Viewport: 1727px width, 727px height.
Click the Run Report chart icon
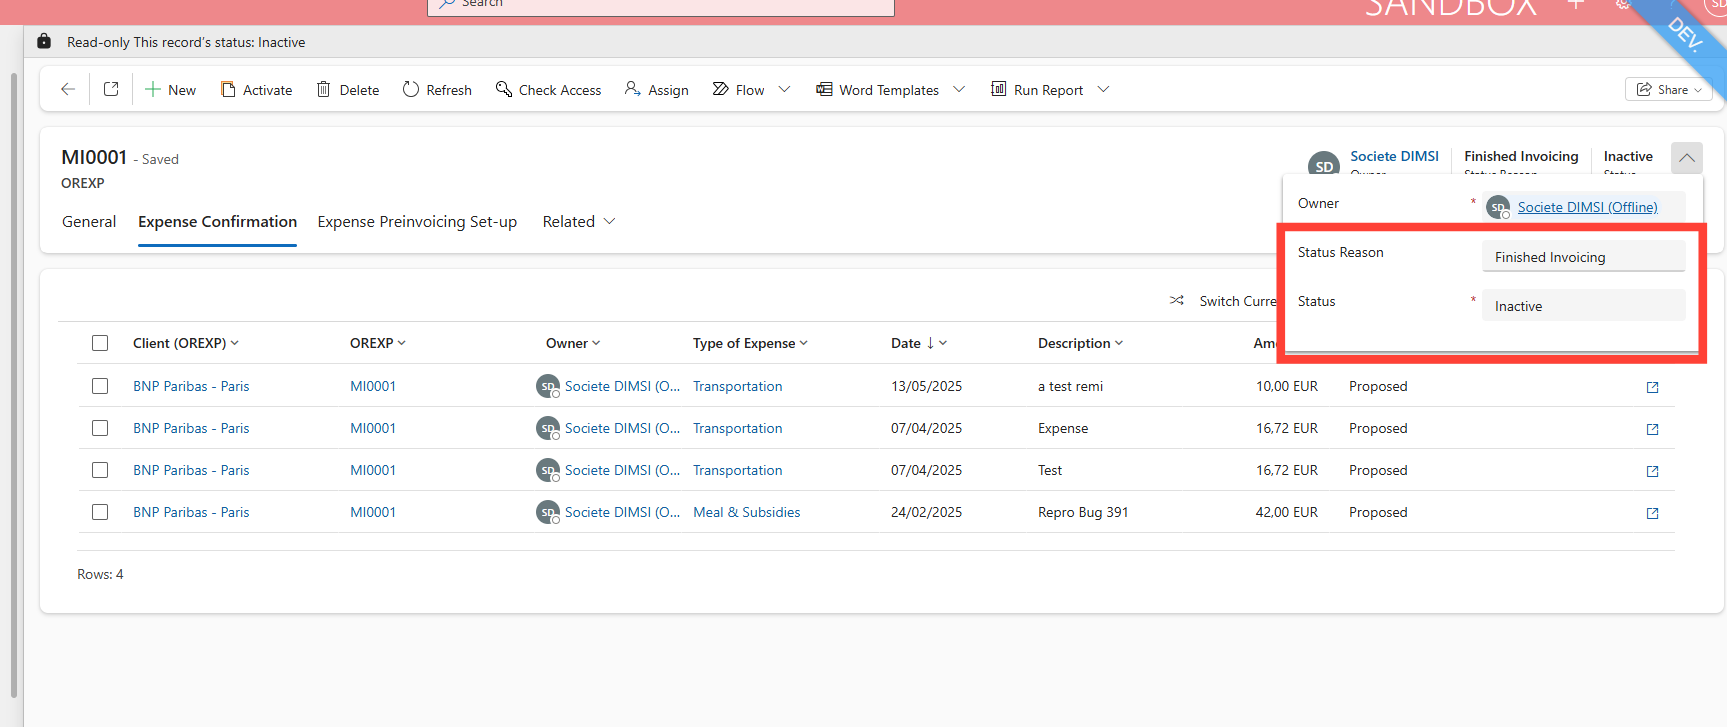click(998, 89)
